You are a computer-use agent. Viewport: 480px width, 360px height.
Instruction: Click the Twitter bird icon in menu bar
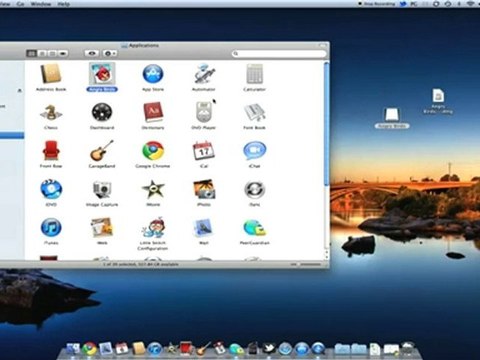coord(404,4)
